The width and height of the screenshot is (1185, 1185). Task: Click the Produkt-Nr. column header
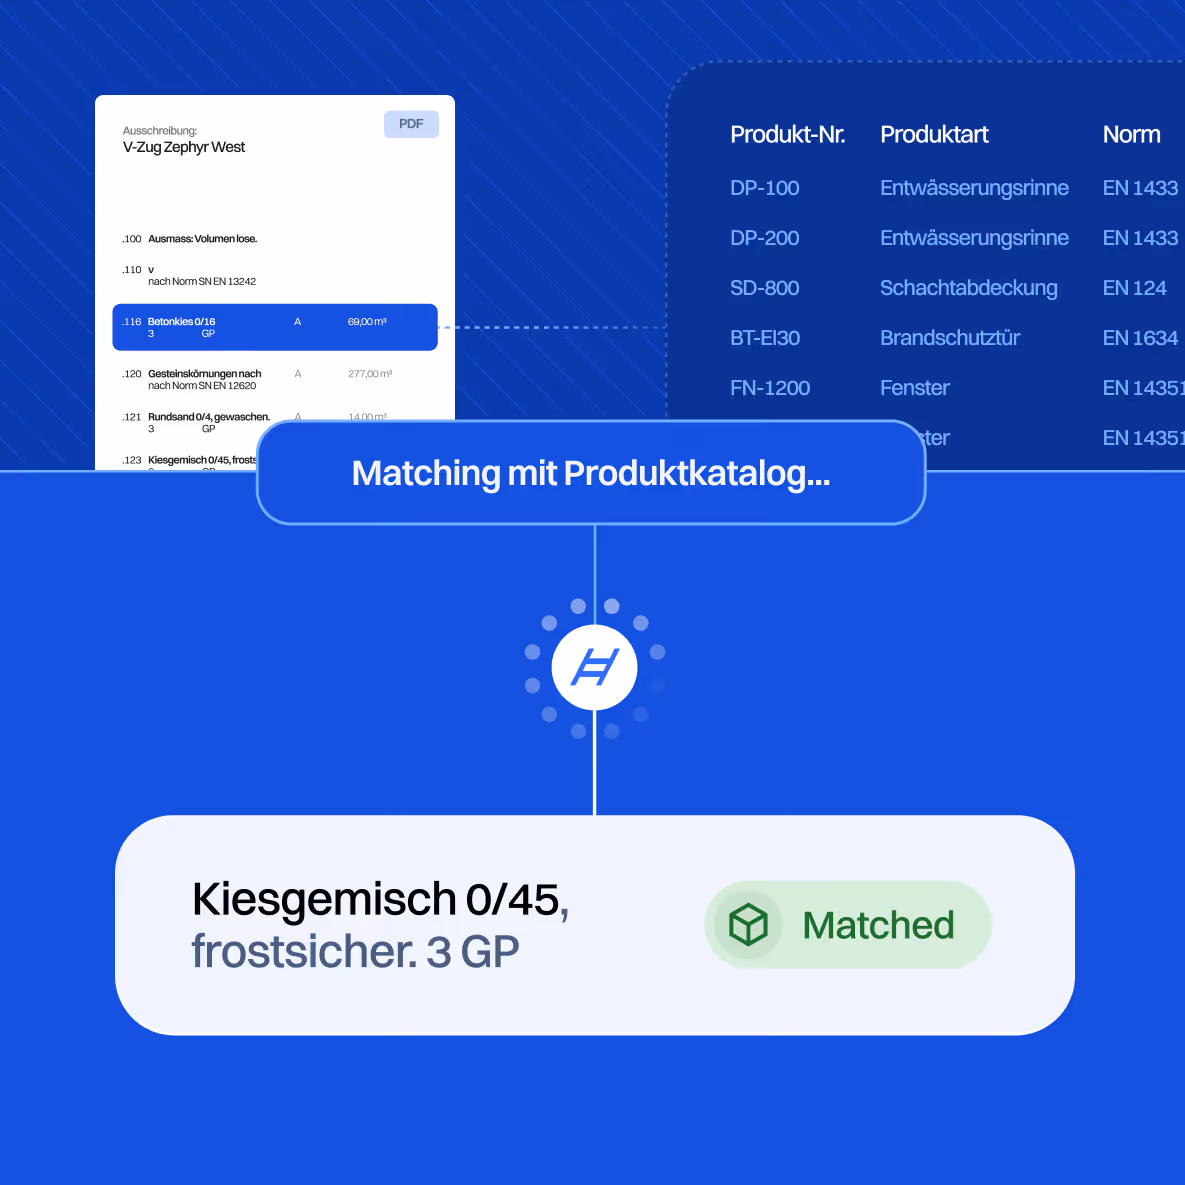[x=787, y=135]
